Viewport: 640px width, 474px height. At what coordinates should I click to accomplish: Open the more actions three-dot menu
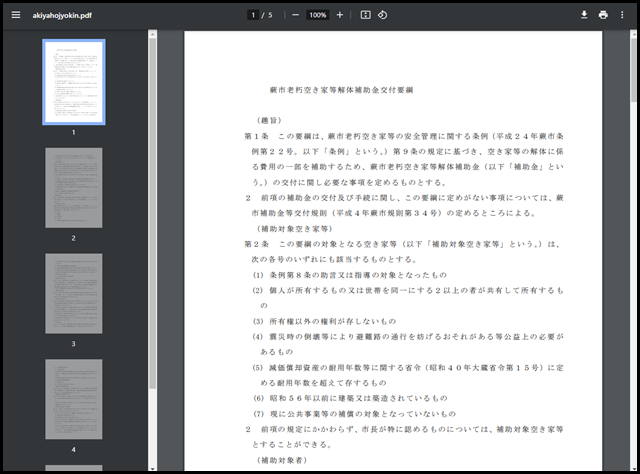coord(622,15)
